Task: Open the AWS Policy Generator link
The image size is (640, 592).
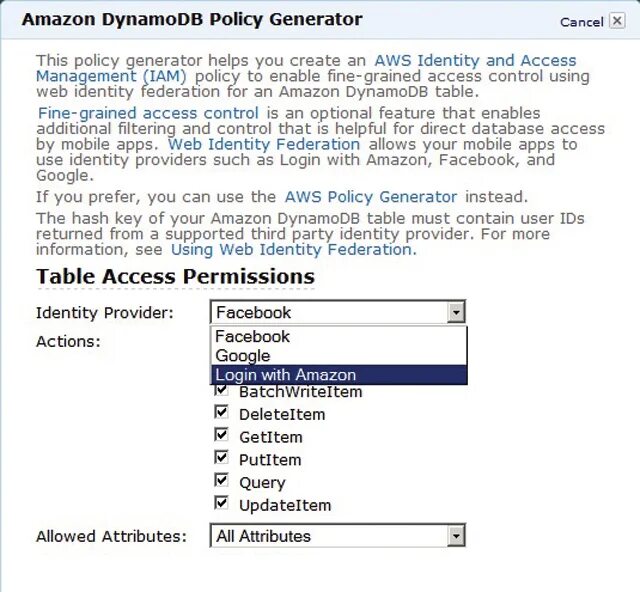Action: (370, 197)
